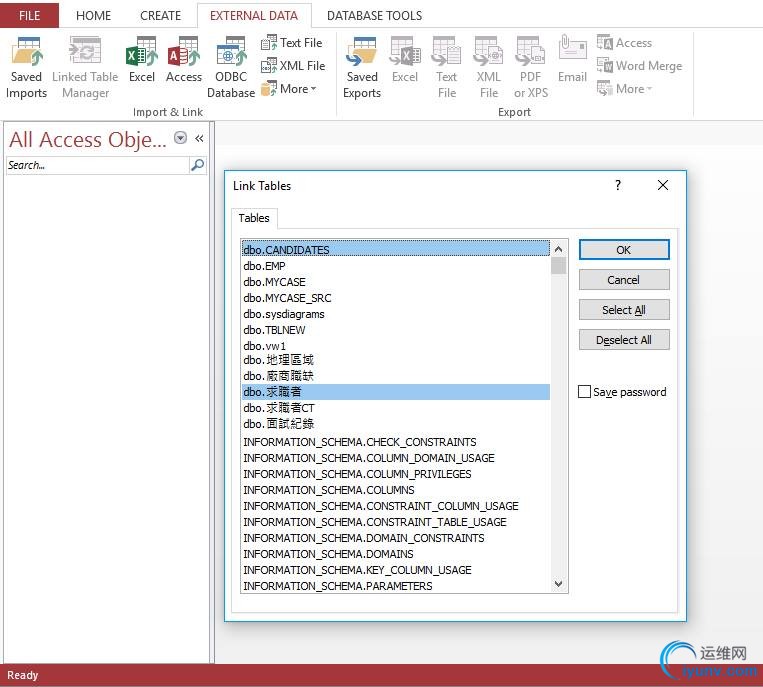763x687 pixels.
Task: Click the navigation pane search magnifier
Action: pyautogui.click(x=198, y=165)
